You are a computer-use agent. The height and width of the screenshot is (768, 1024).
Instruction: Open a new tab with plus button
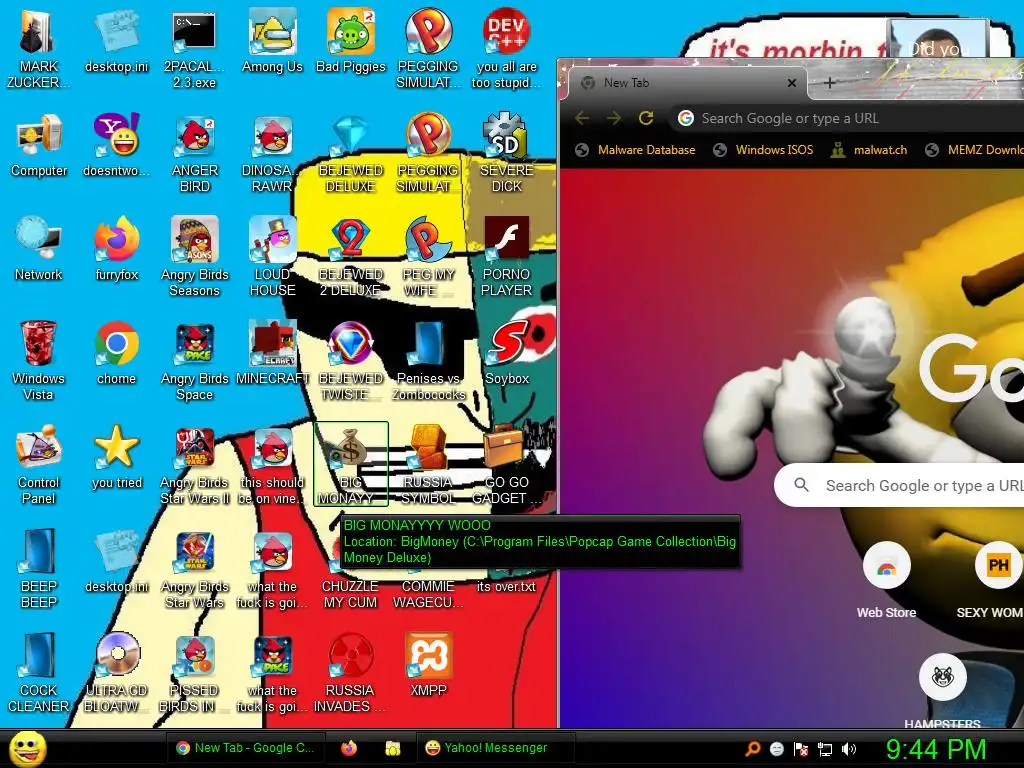click(x=829, y=83)
